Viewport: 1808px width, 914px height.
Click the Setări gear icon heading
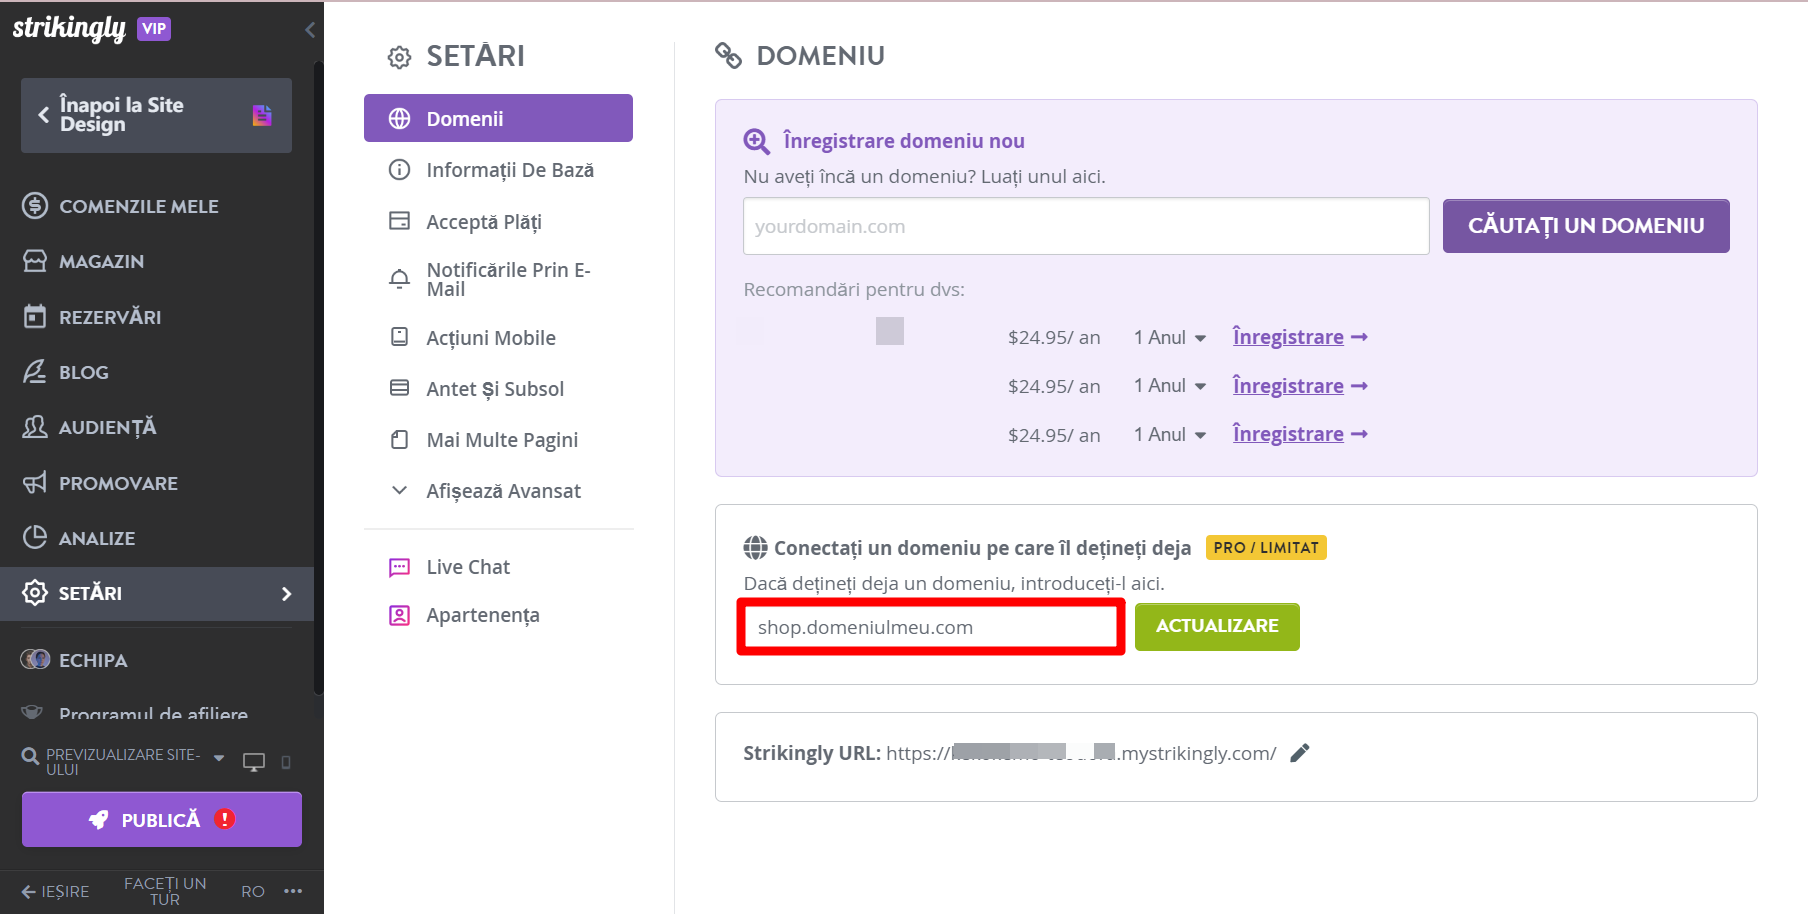pos(399,57)
